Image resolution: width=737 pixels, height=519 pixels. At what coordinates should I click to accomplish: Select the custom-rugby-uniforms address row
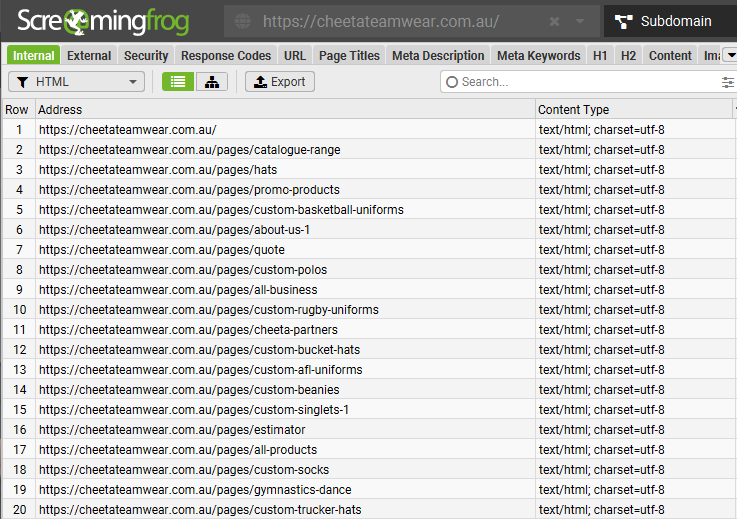coord(285,310)
